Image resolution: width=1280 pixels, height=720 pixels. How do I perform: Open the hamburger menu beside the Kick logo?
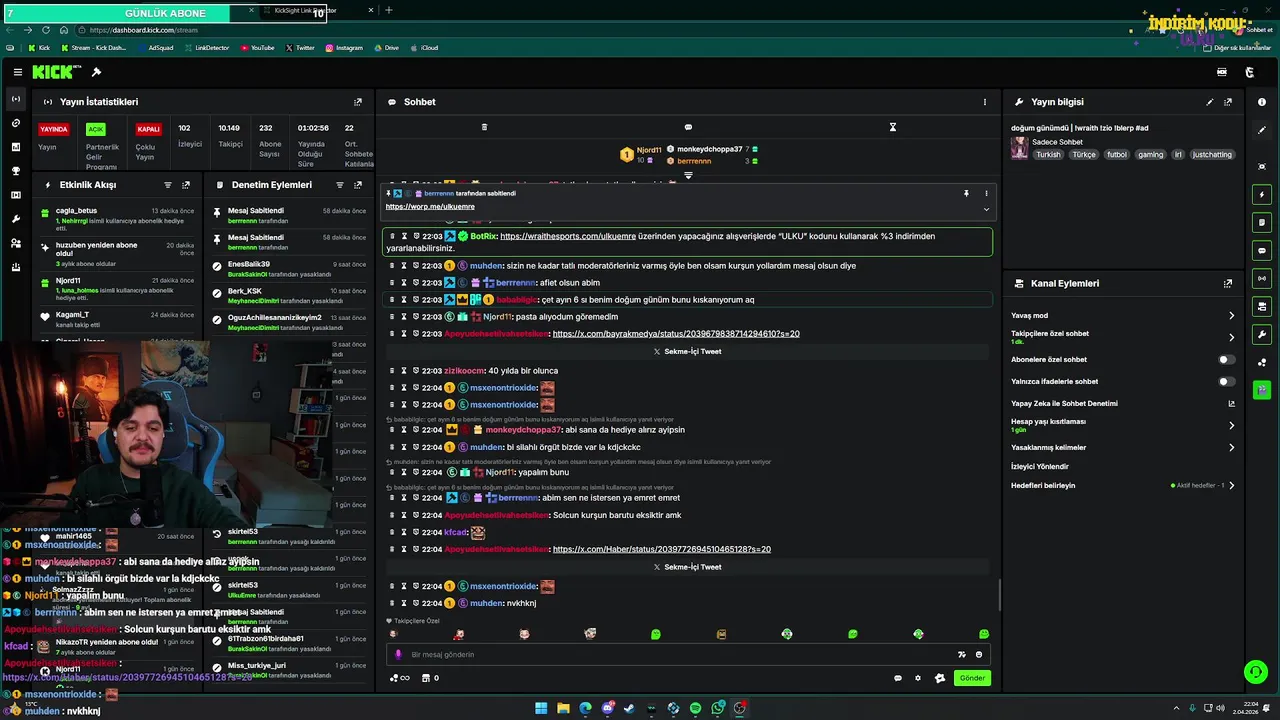click(x=18, y=72)
